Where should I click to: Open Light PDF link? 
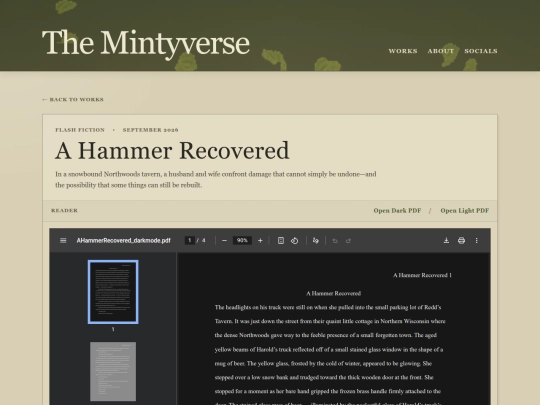click(x=465, y=210)
